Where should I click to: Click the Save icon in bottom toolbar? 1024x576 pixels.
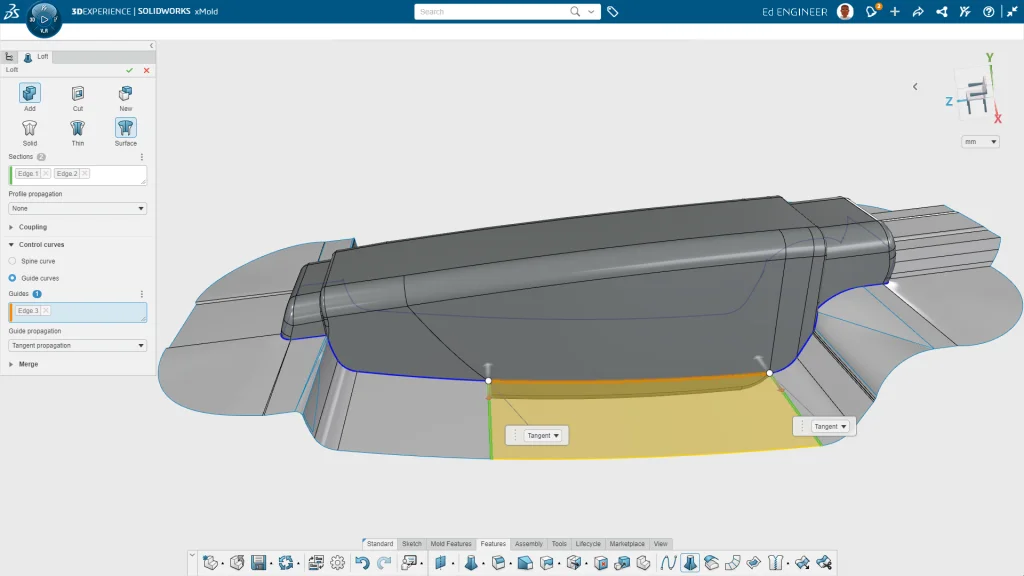click(258, 563)
